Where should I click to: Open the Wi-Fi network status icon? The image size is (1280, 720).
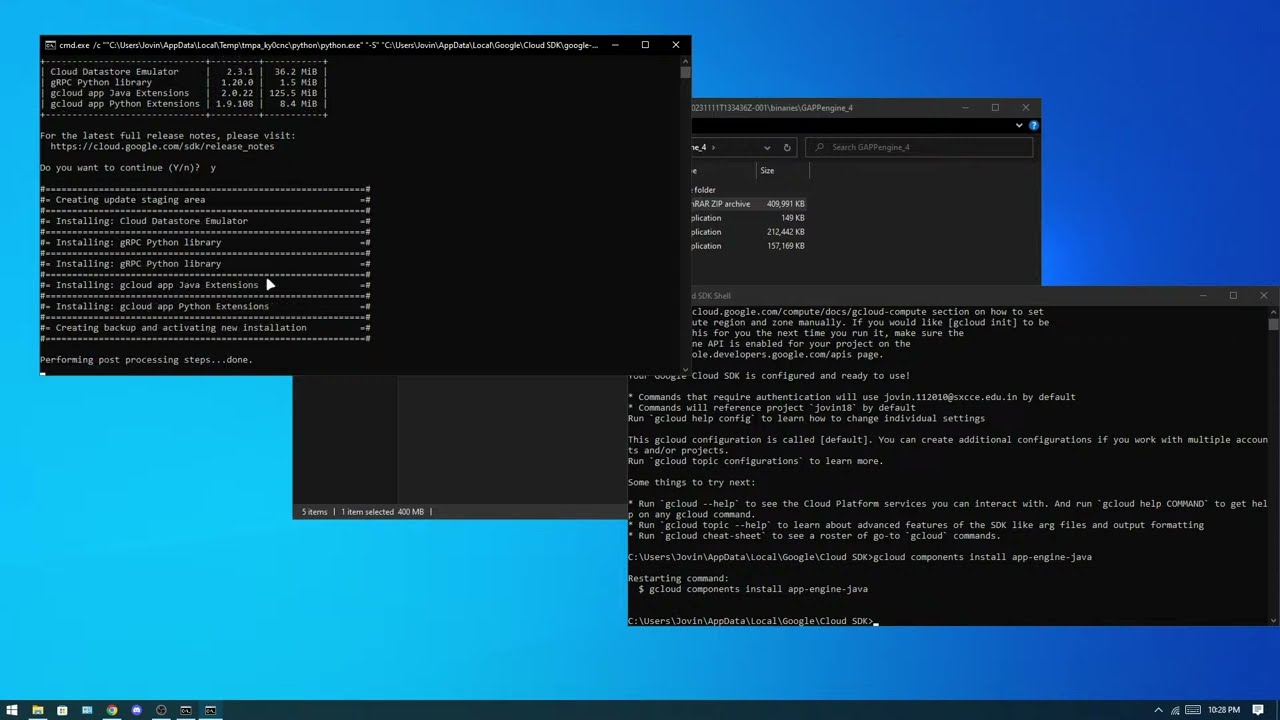pyautogui.click(x=1175, y=710)
